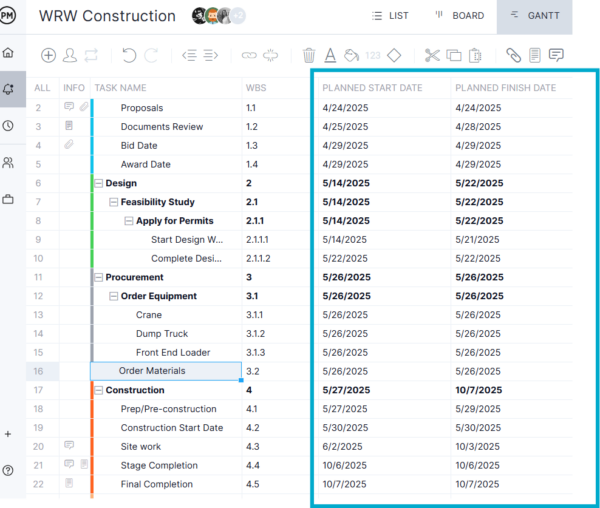Viewport: 600px width, 508px height.
Task: Click the WRW Construction project title
Action: tap(107, 16)
